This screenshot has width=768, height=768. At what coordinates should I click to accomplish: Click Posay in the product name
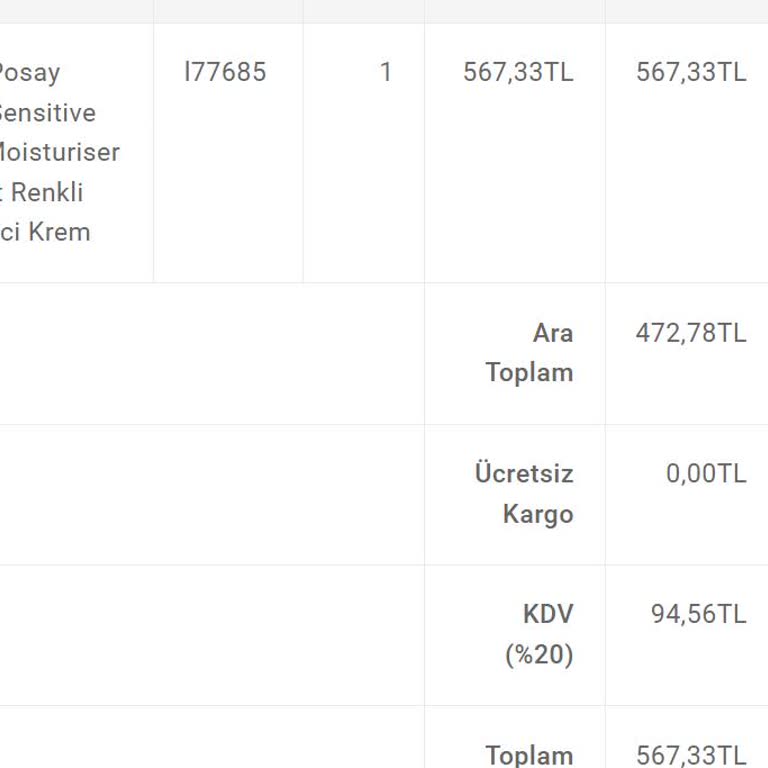(x=28, y=73)
